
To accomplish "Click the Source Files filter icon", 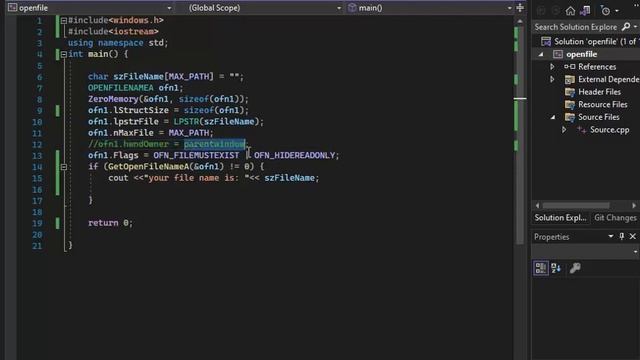I will point(570,117).
